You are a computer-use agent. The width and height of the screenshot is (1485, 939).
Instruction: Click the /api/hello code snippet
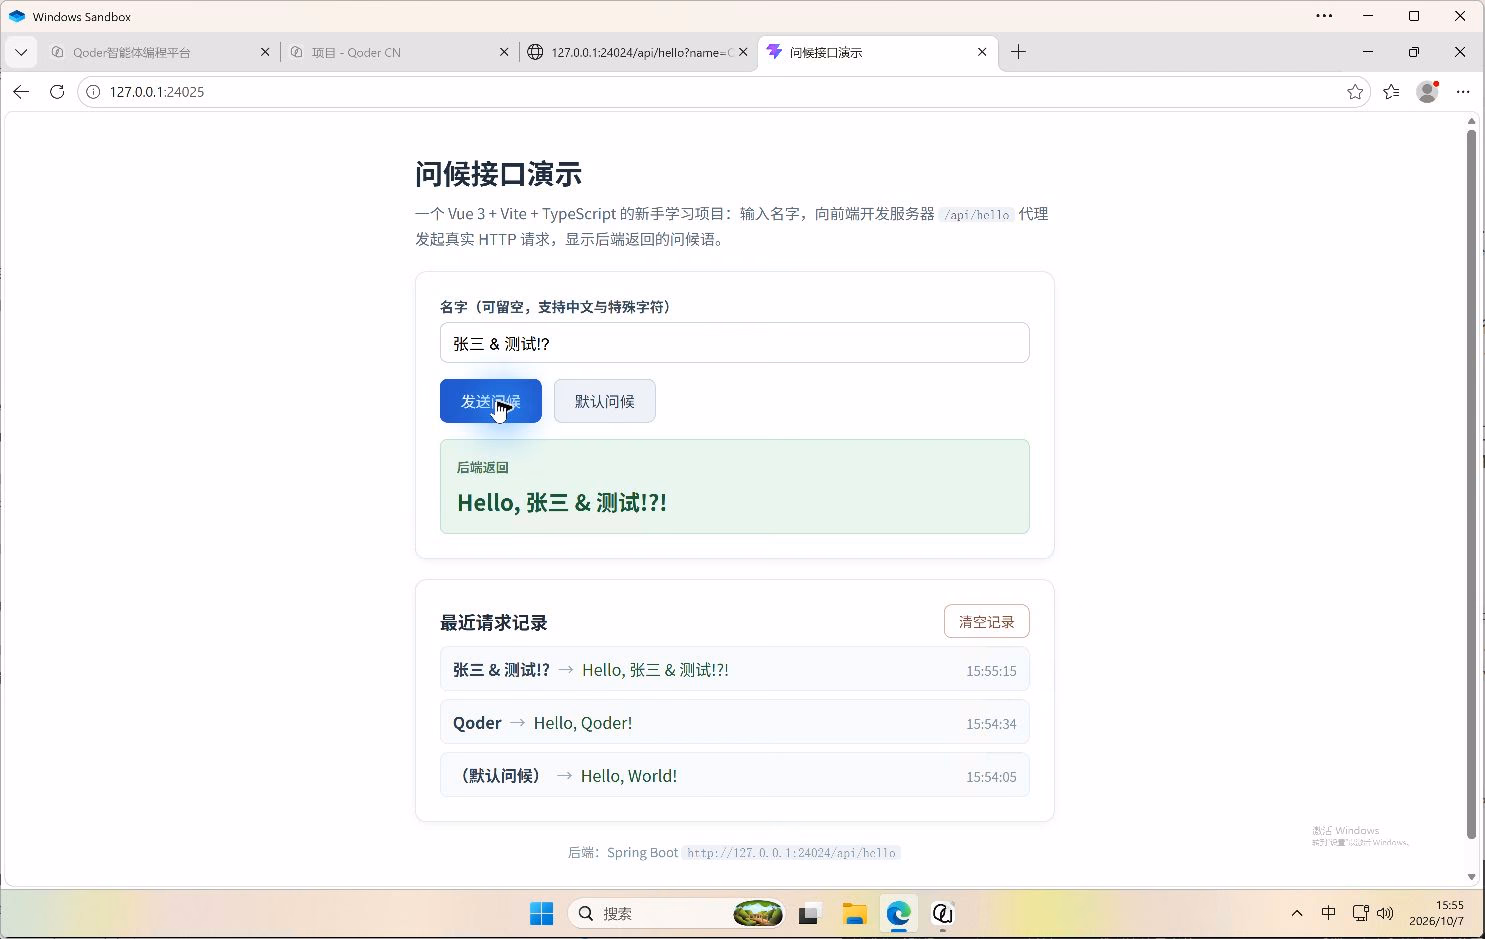tap(977, 215)
